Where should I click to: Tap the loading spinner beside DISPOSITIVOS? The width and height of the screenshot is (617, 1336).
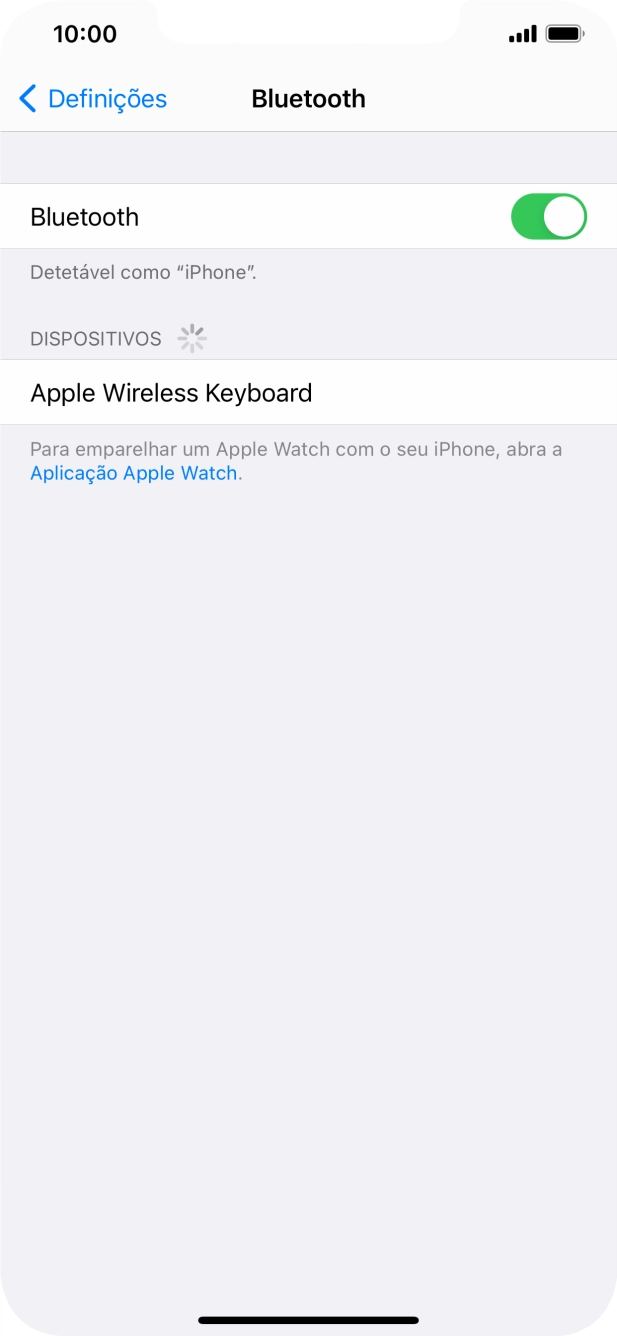click(x=192, y=339)
